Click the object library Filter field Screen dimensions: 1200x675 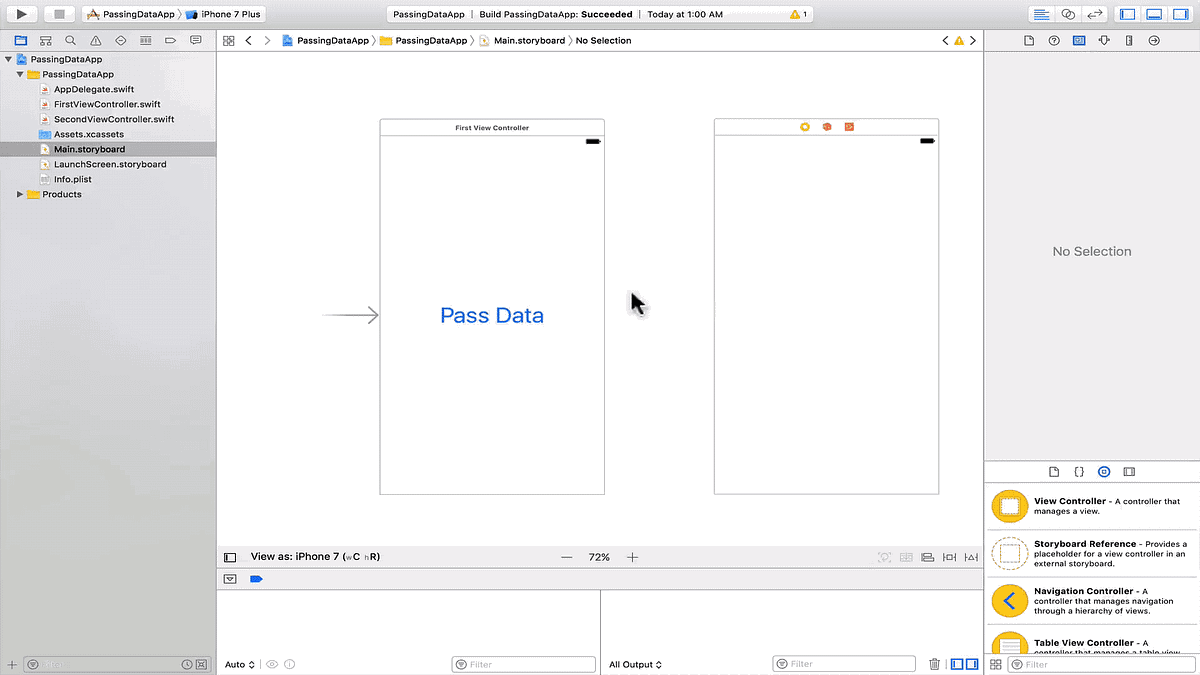(x=1100, y=664)
